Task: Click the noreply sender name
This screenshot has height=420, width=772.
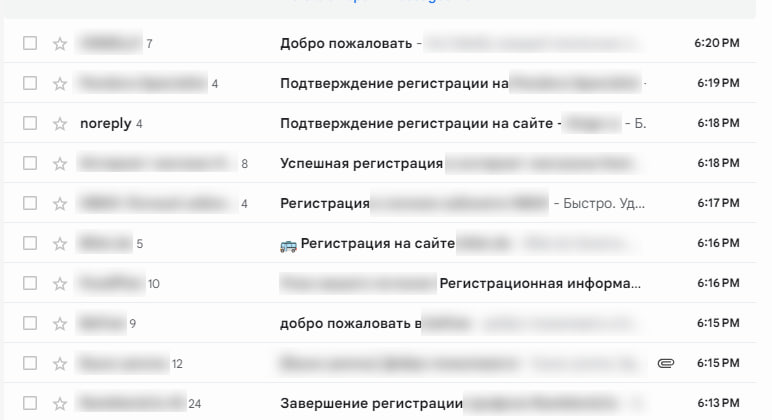Action: coord(106,123)
